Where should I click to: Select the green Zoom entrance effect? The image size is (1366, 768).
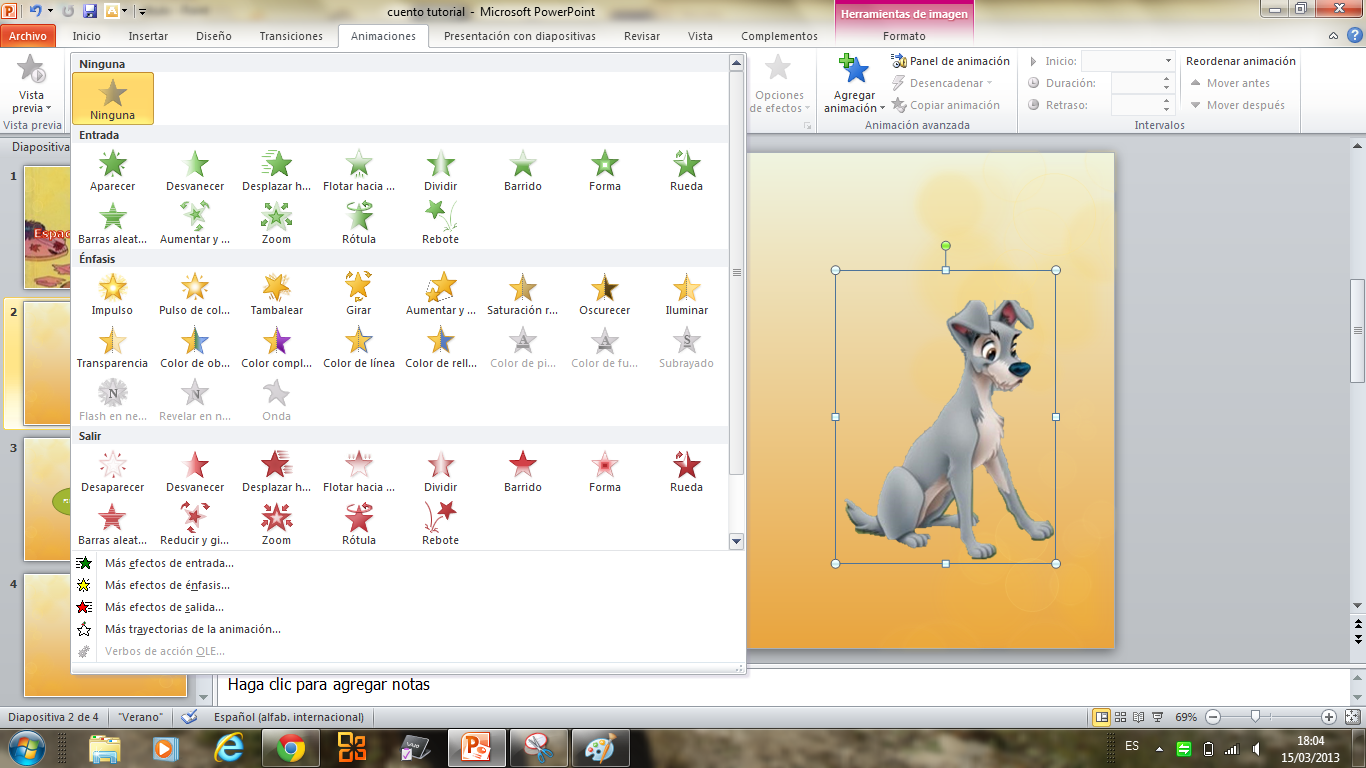pos(277,223)
